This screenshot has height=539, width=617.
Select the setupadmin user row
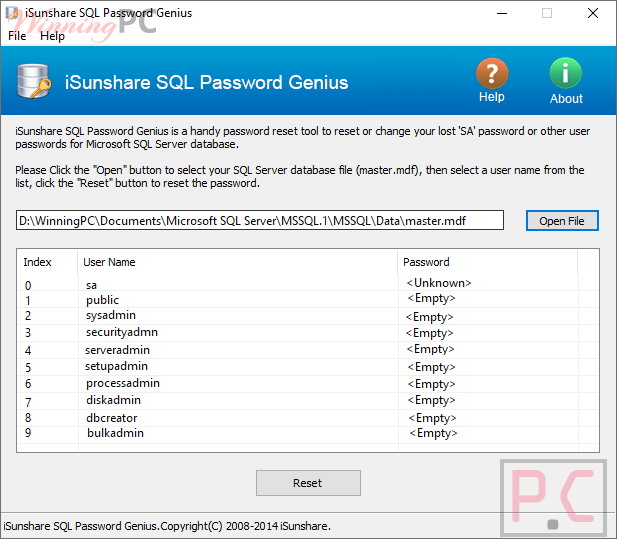[308, 367]
